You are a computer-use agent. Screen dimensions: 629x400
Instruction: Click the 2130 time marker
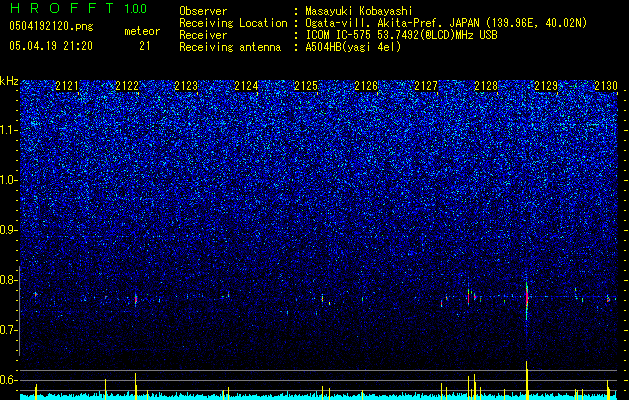(x=606, y=86)
